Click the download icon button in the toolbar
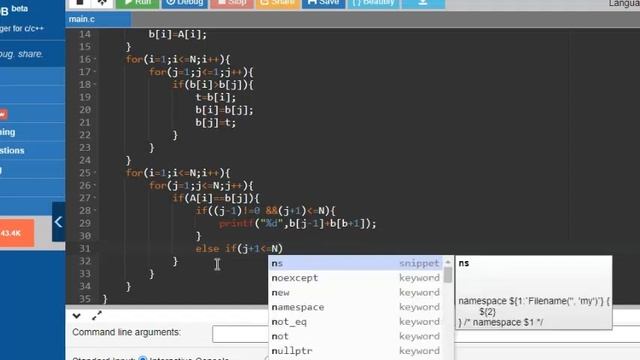The image size is (640, 360). pos(423,3)
